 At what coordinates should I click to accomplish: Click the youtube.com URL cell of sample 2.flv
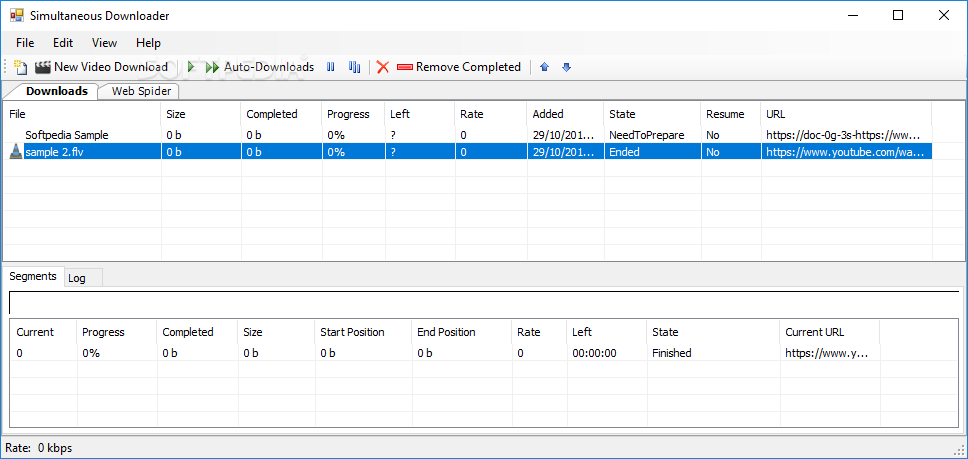click(x=846, y=152)
